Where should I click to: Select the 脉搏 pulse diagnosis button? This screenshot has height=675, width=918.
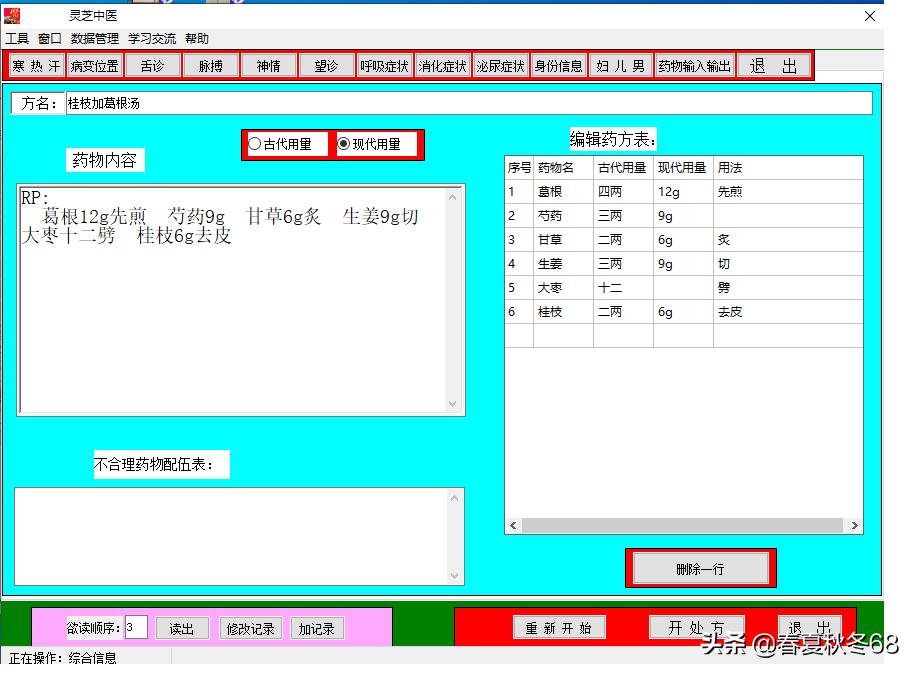pos(210,65)
